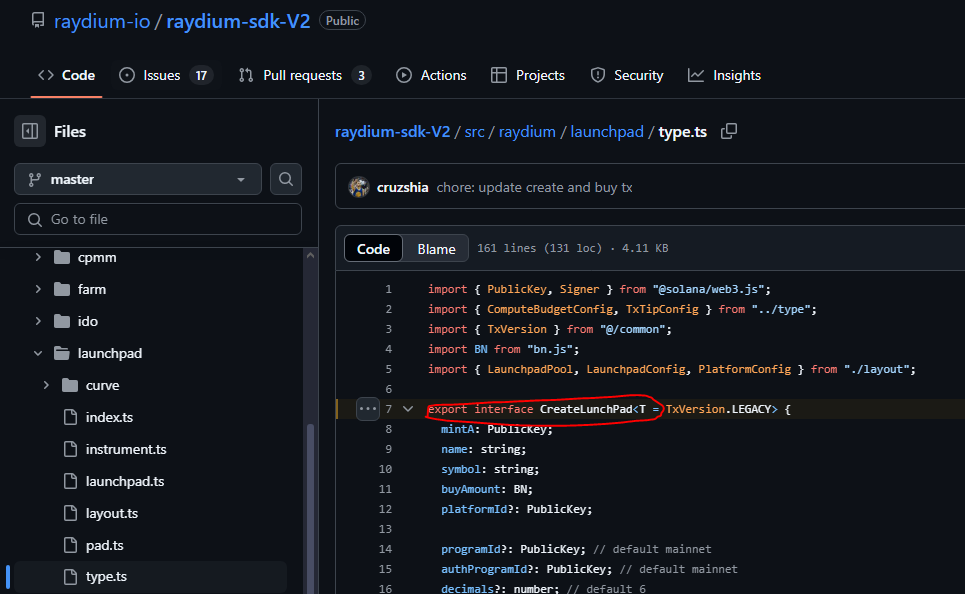965x594 pixels.
Task: Open the Security tab
Action: pyautogui.click(x=627, y=75)
